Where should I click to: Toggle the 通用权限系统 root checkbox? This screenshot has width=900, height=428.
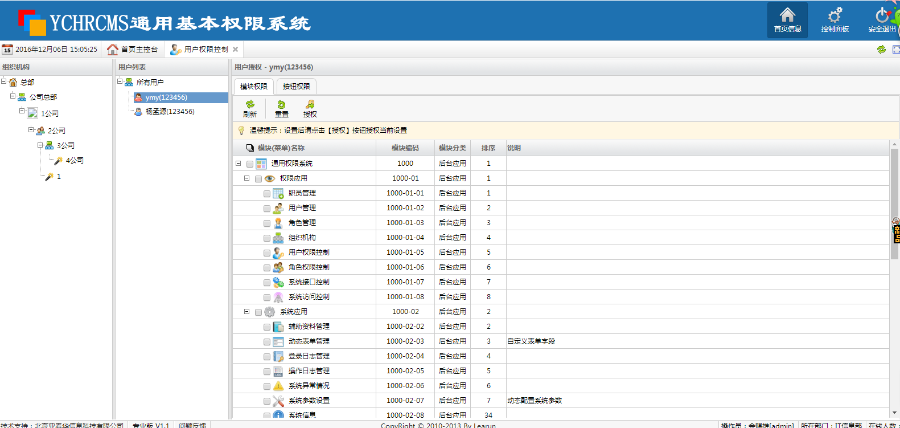249,164
